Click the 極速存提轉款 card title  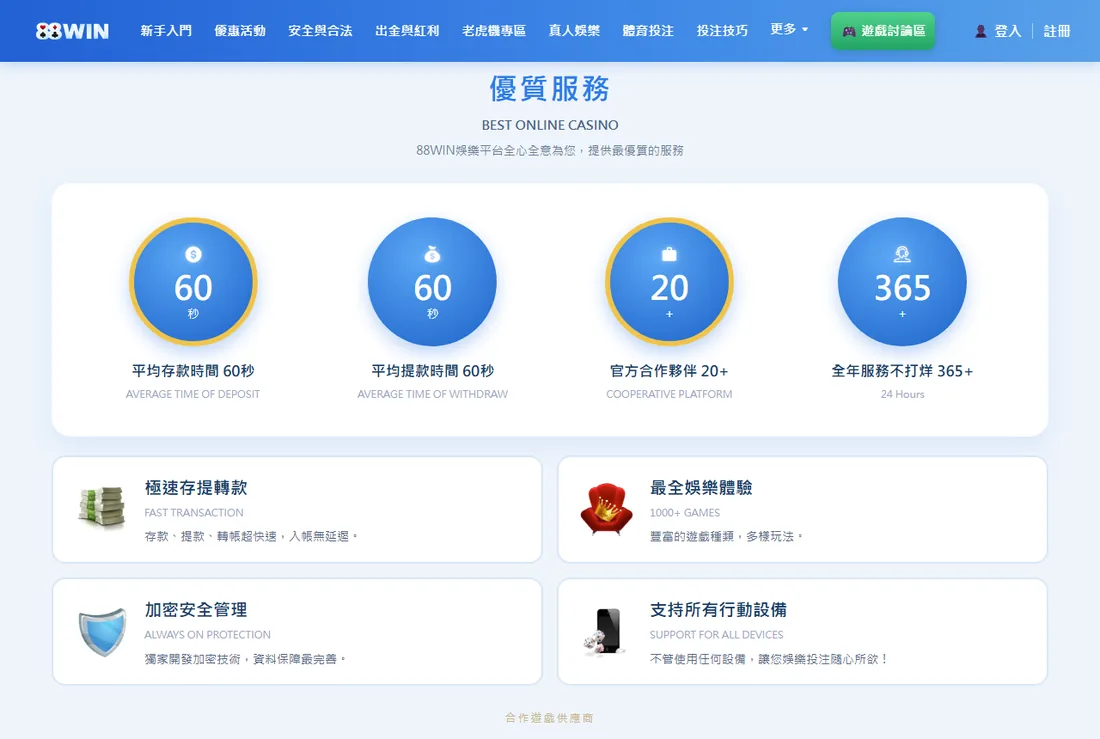pos(196,487)
